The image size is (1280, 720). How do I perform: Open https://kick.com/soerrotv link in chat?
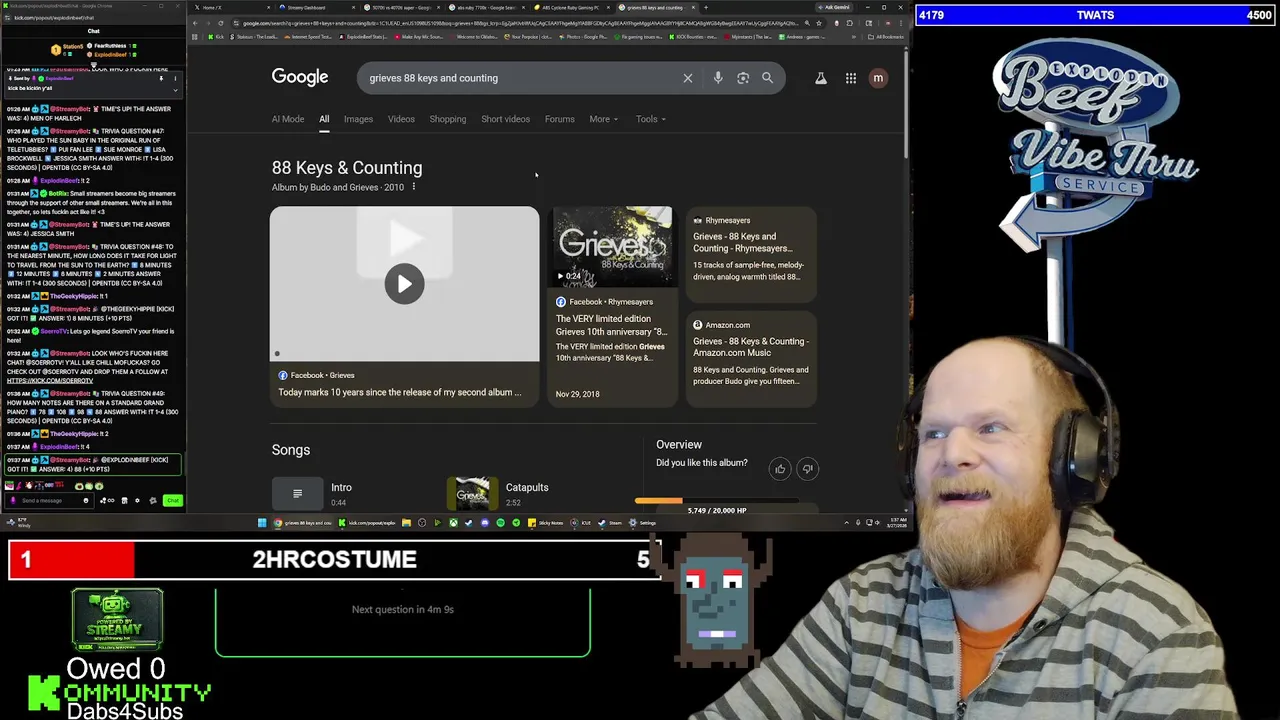point(50,380)
